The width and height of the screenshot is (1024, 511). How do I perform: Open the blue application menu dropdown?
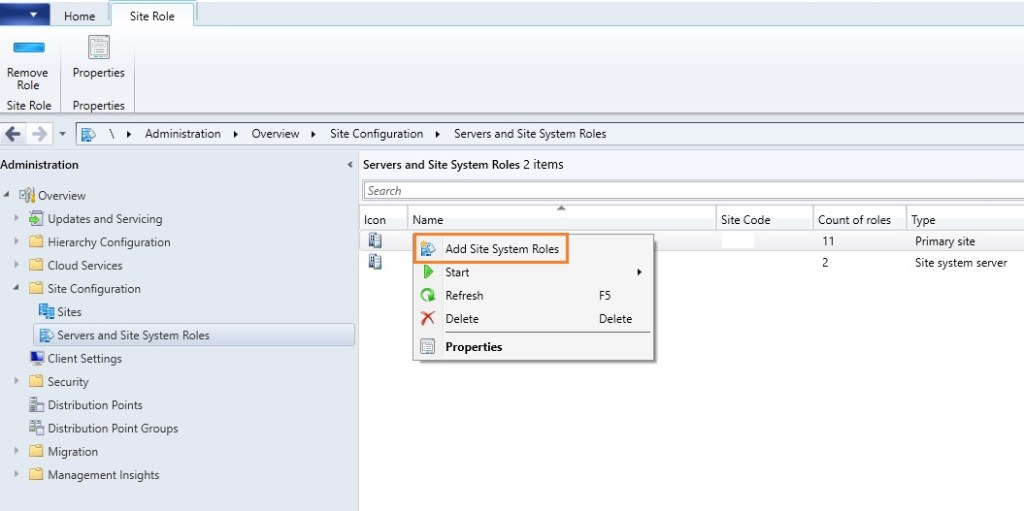coord(25,14)
